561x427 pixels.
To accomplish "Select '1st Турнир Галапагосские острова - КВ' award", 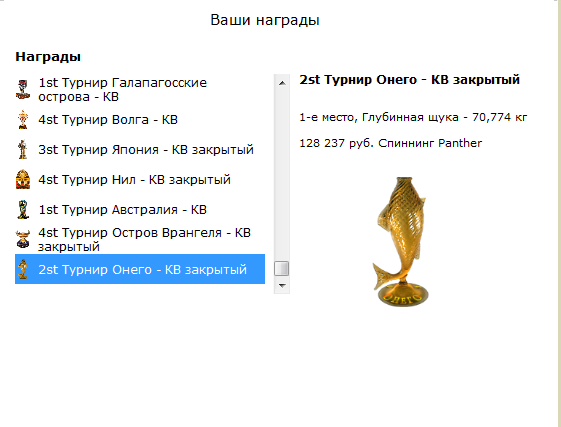I will click(140, 89).
